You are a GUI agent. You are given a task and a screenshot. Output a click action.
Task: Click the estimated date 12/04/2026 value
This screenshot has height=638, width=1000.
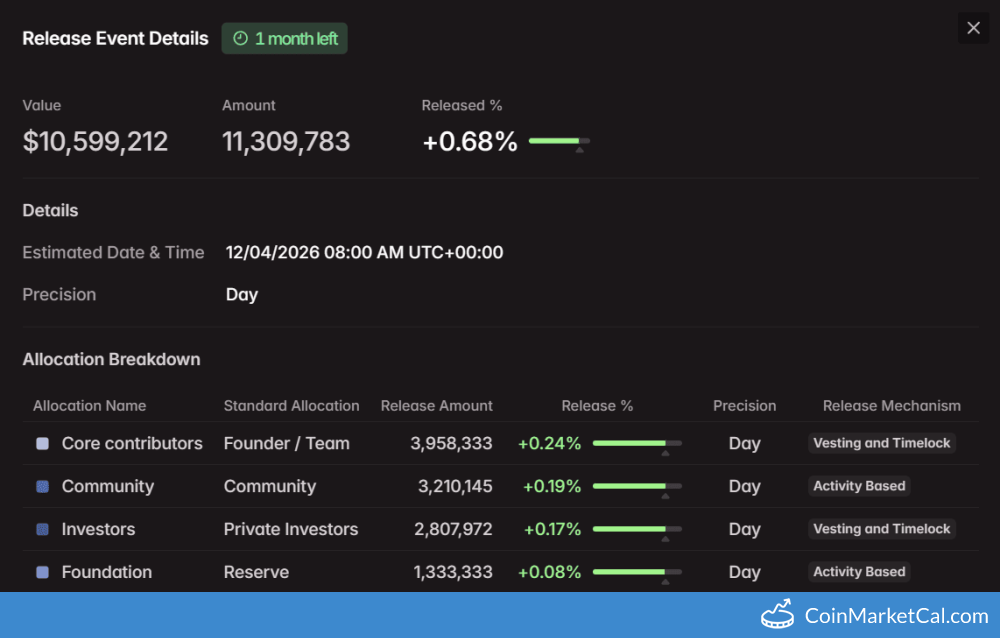click(364, 252)
